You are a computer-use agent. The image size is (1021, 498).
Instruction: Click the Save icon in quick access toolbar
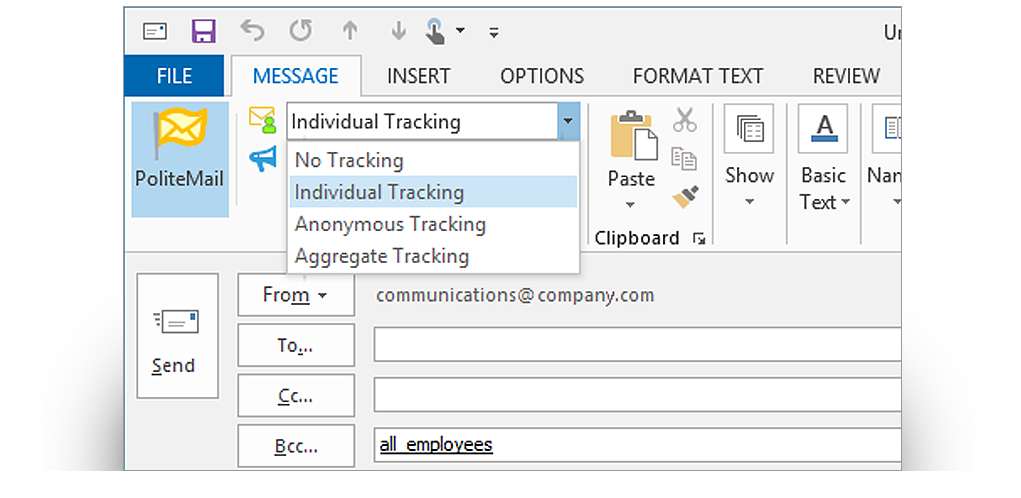coord(204,31)
